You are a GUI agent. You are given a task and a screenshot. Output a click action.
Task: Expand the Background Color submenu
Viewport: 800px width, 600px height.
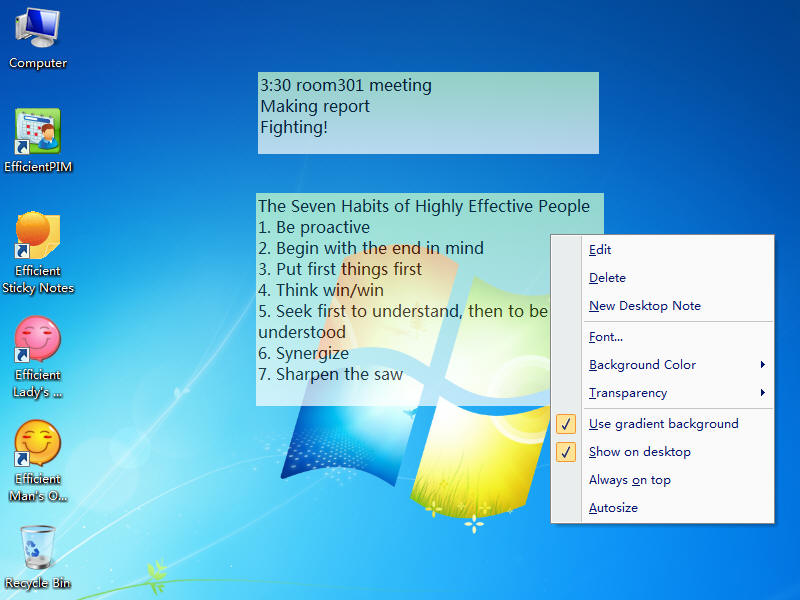click(642, 365)
